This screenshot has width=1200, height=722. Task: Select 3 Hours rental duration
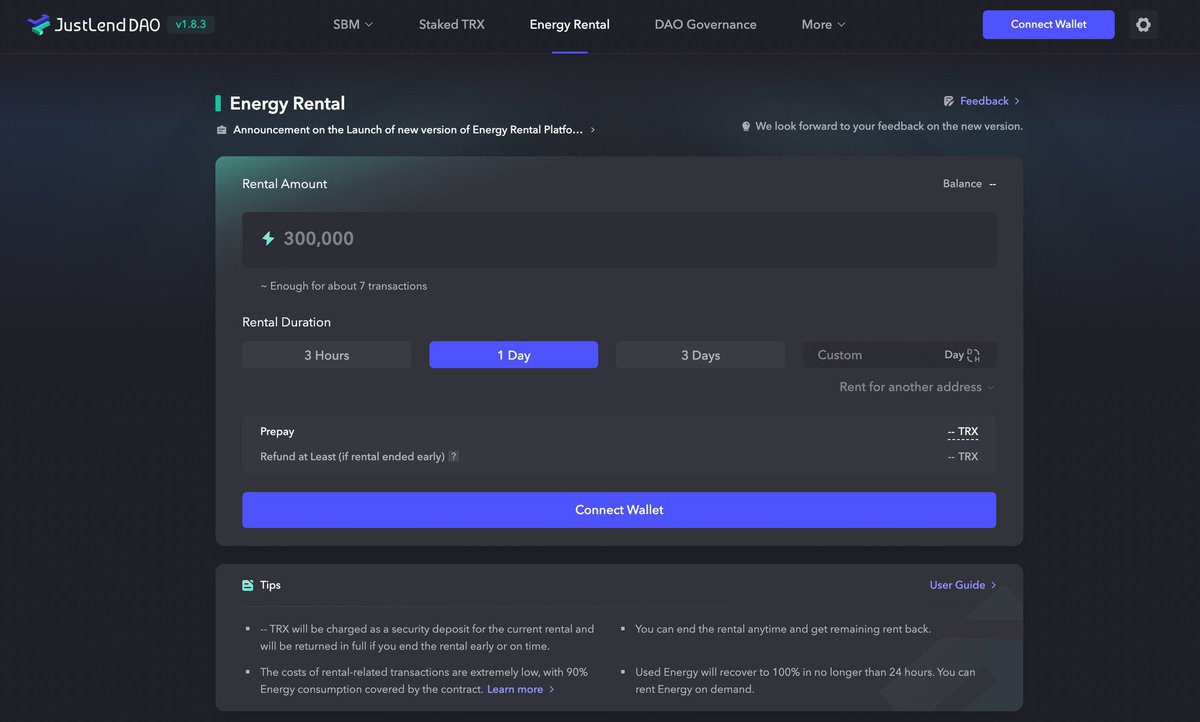[x=326, y=355]
